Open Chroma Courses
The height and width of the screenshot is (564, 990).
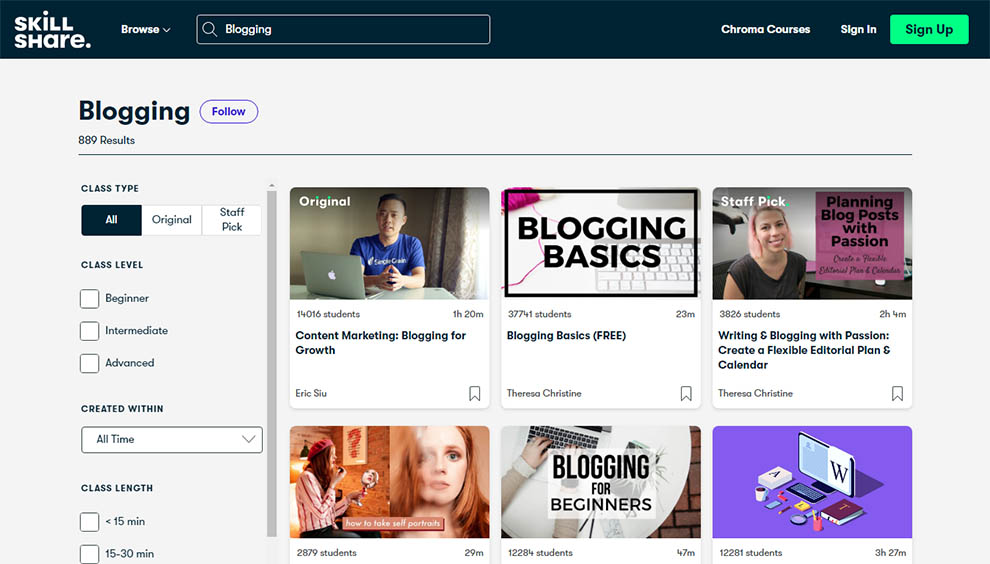pos(765,29)
